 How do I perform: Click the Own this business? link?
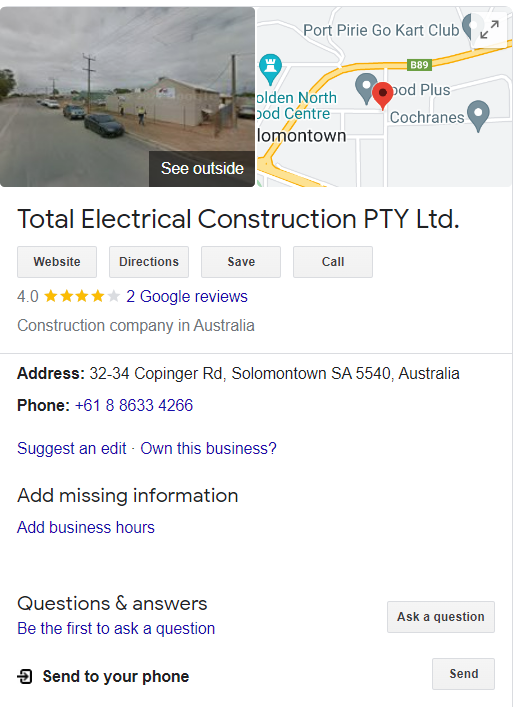tap(208, 449)
